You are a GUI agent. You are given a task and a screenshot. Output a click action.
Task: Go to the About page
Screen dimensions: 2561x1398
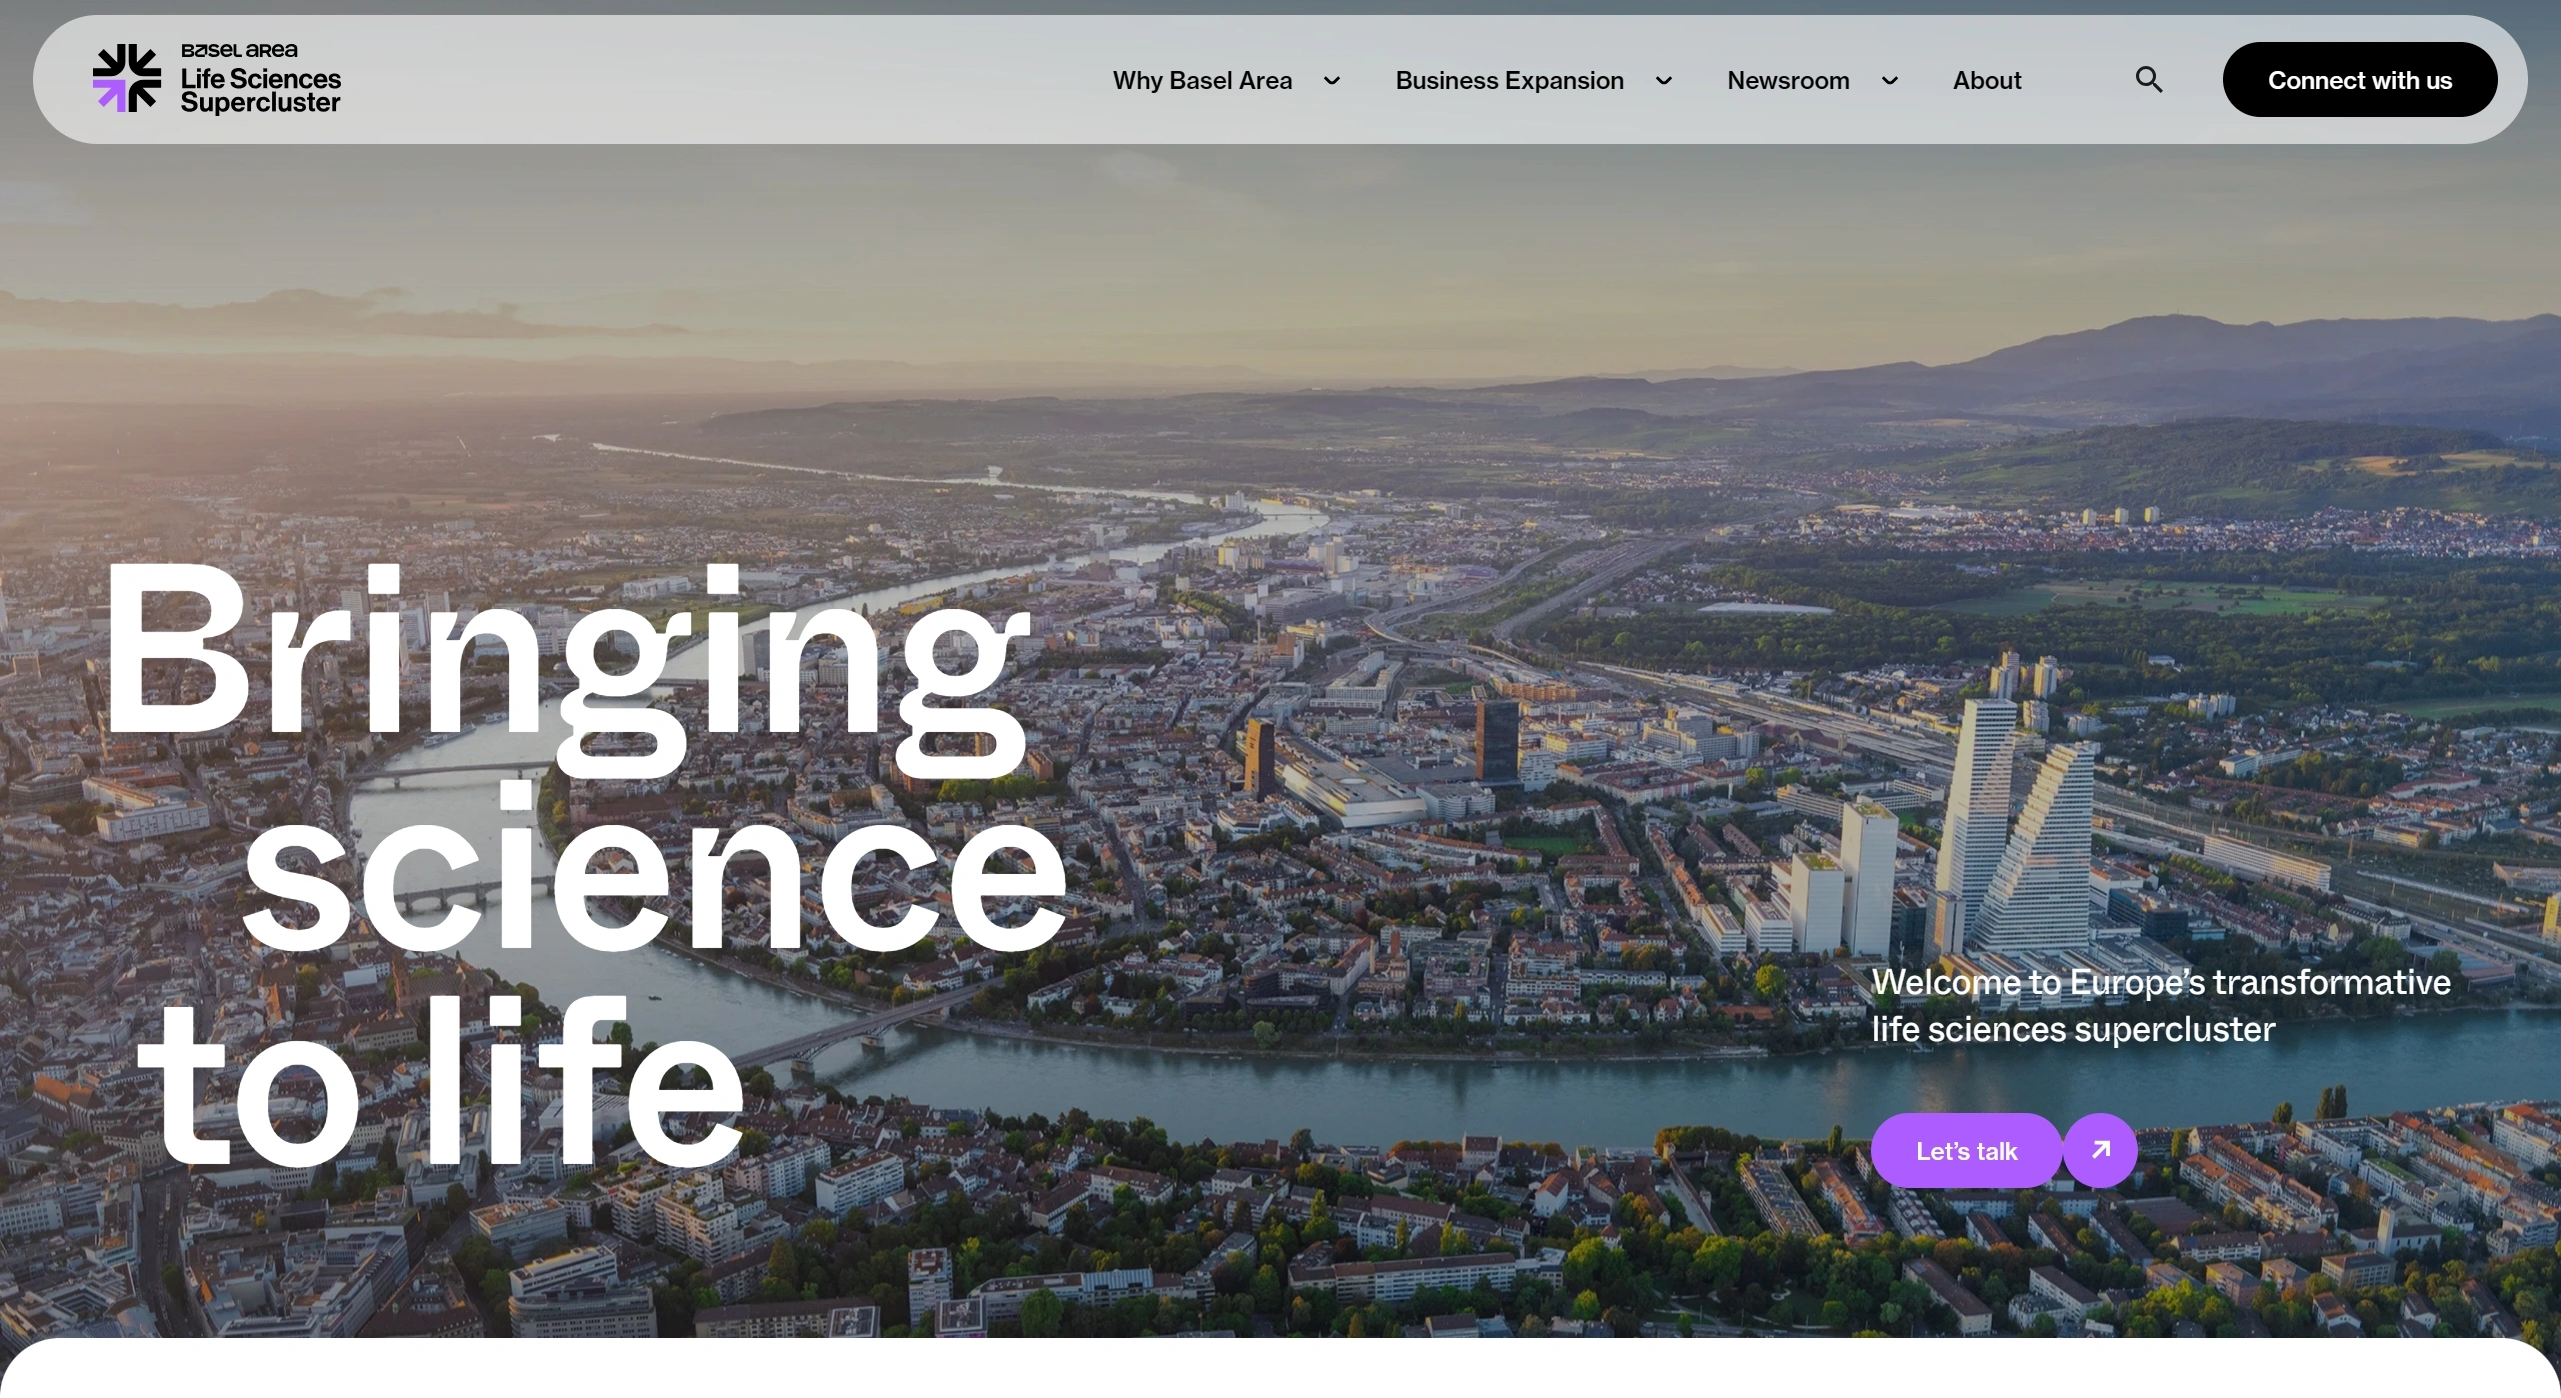pyautogui.click(x=1987, y=80)
